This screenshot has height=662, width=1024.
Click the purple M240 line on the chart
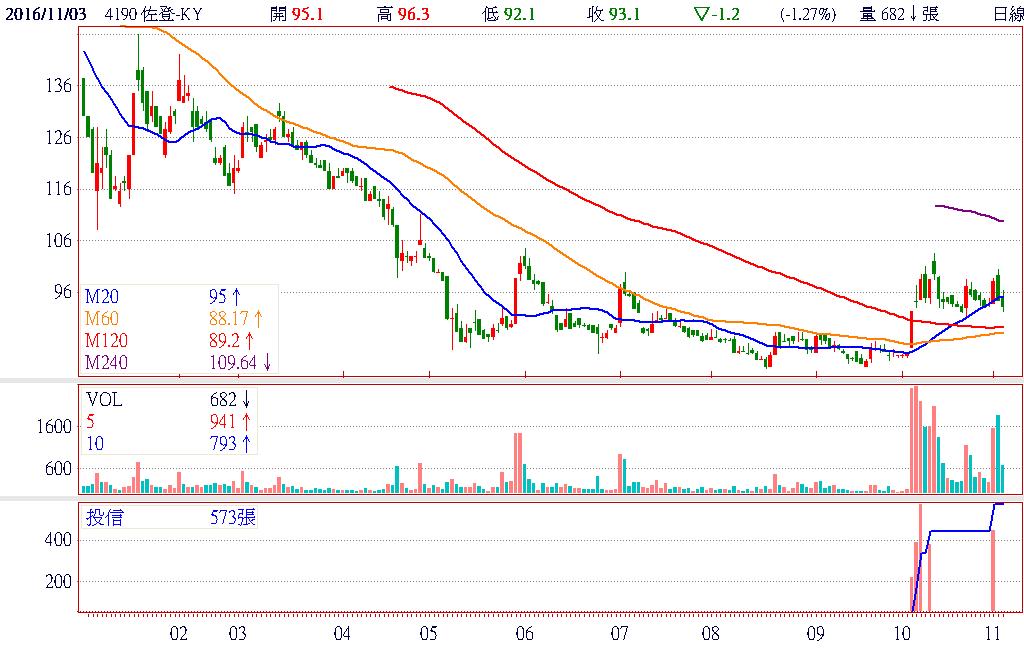(x=968, y=212)
